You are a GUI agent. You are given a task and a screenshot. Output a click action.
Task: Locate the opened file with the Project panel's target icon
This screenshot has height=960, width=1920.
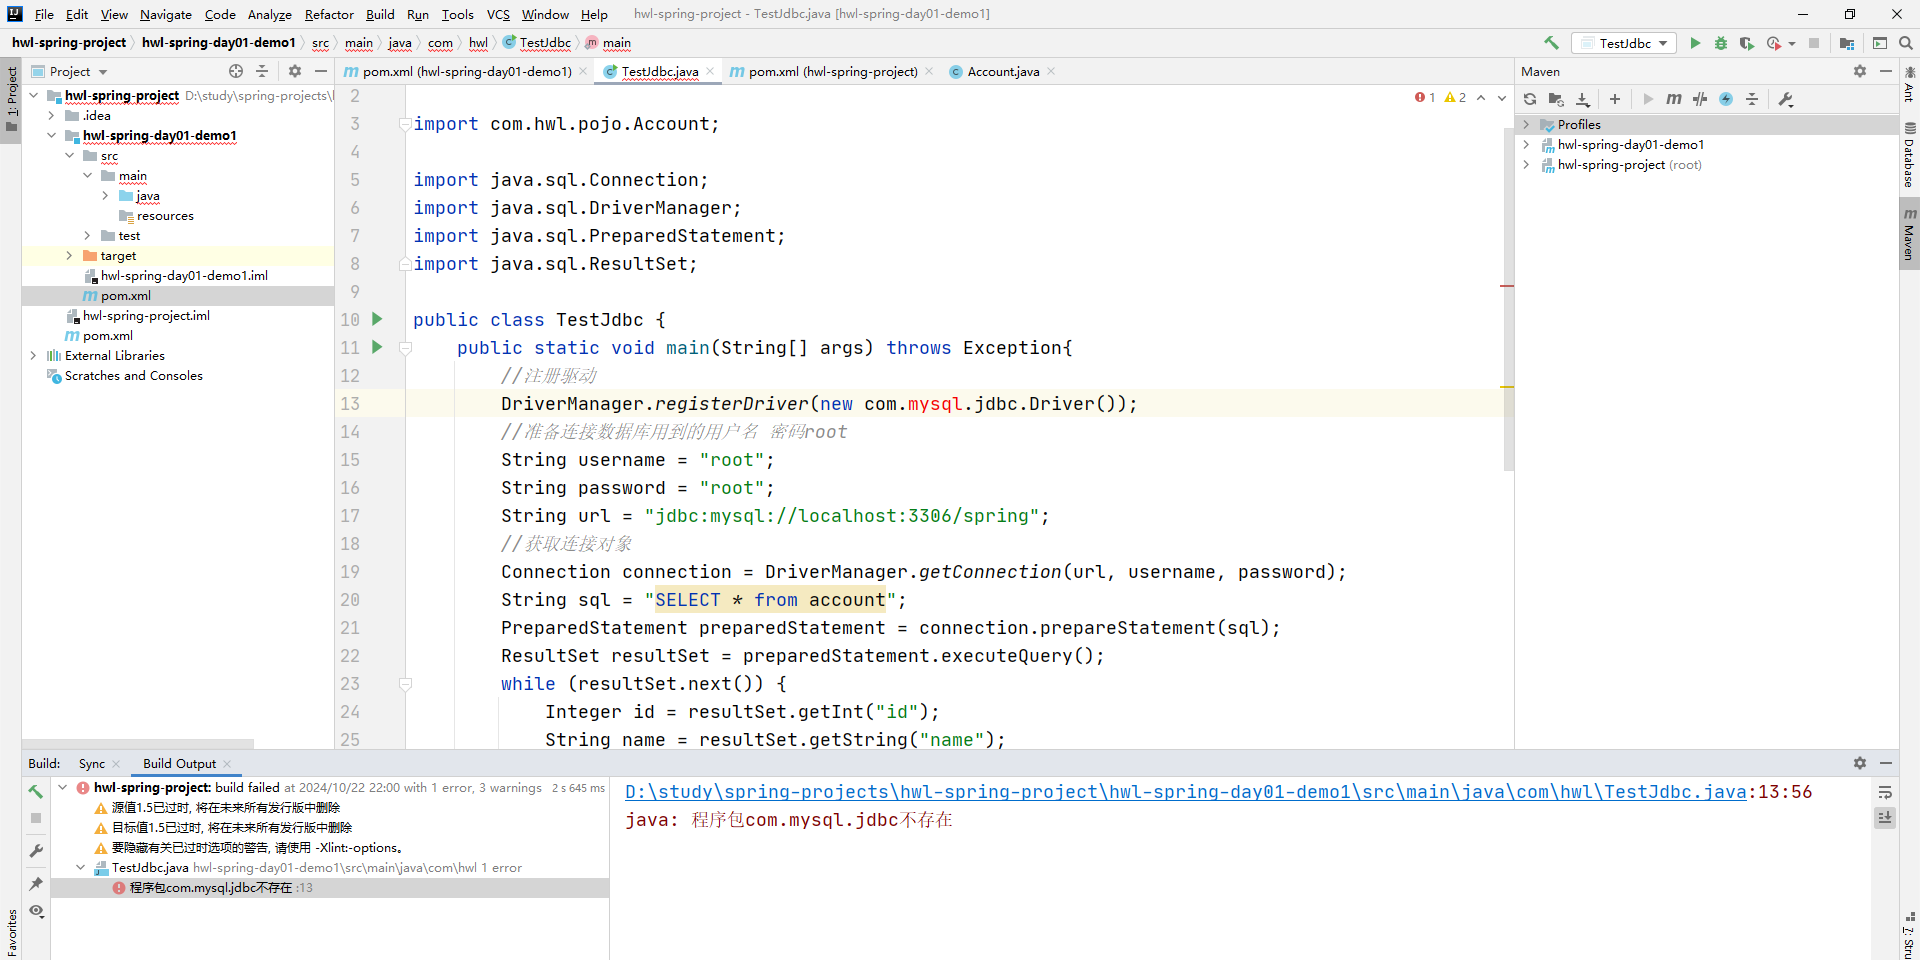236,71
